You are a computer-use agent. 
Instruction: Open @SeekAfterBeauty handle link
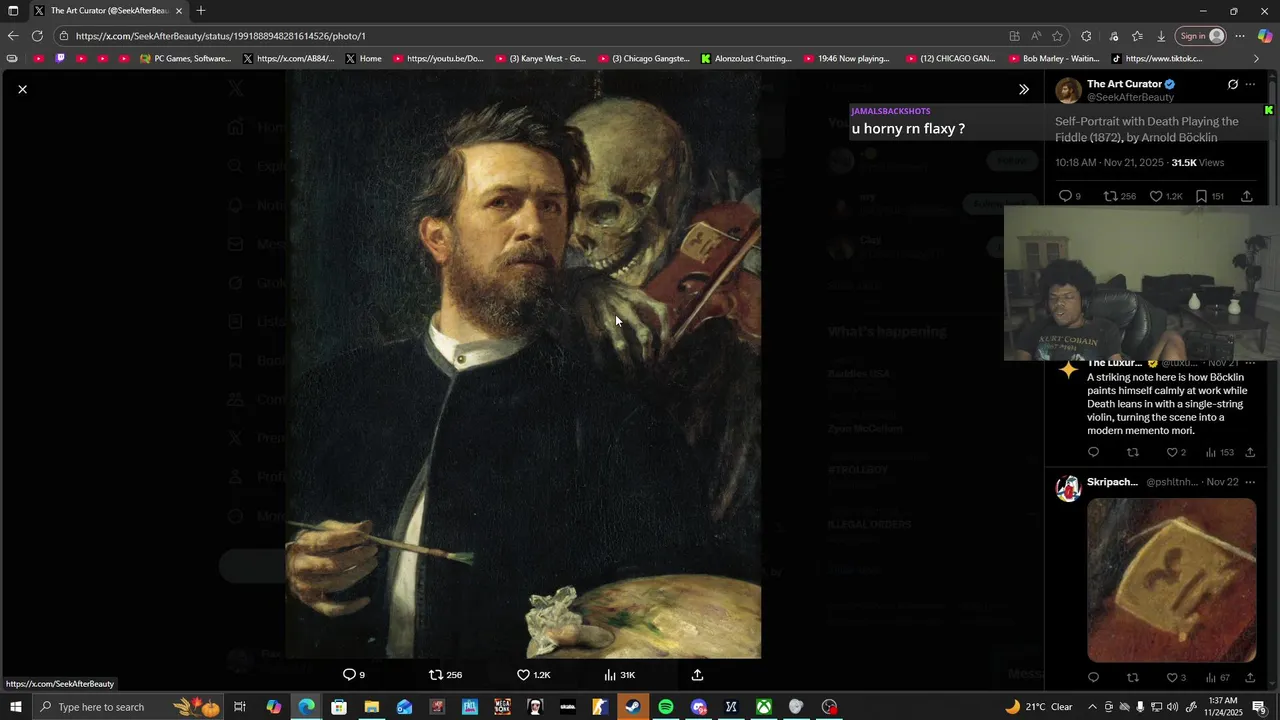1130,97
